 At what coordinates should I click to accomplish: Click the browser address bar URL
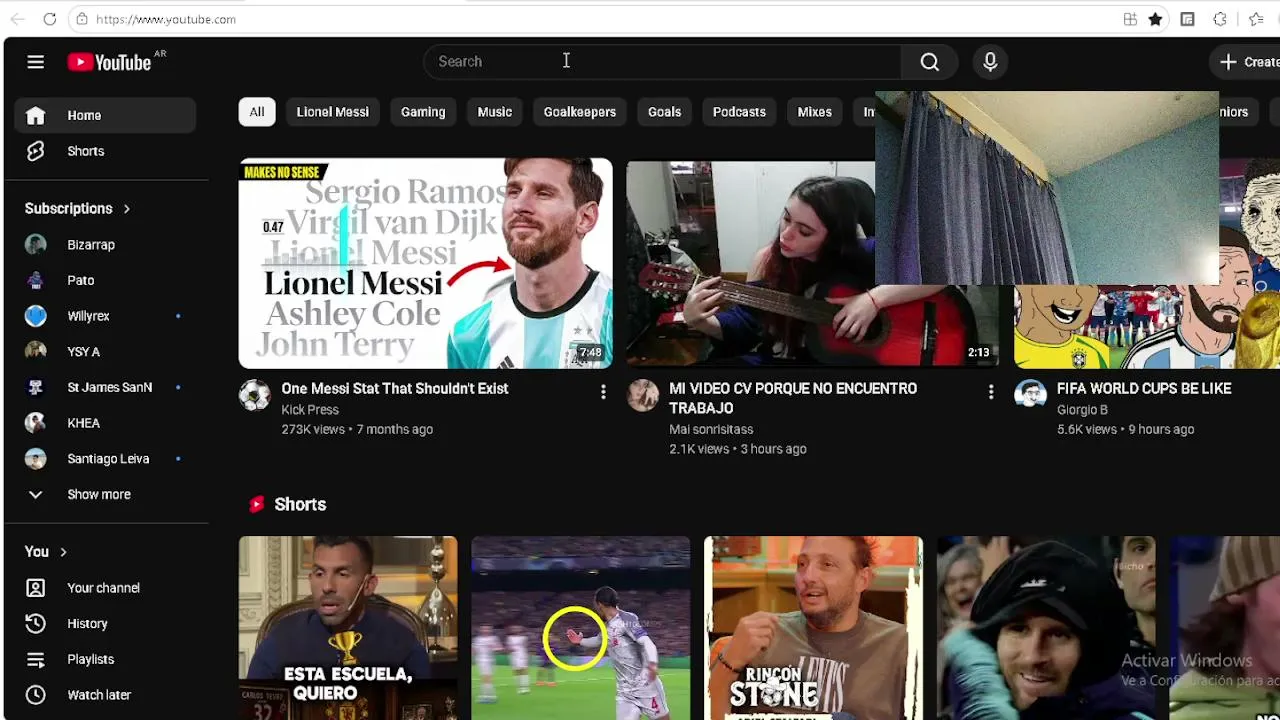coord(166,19)
